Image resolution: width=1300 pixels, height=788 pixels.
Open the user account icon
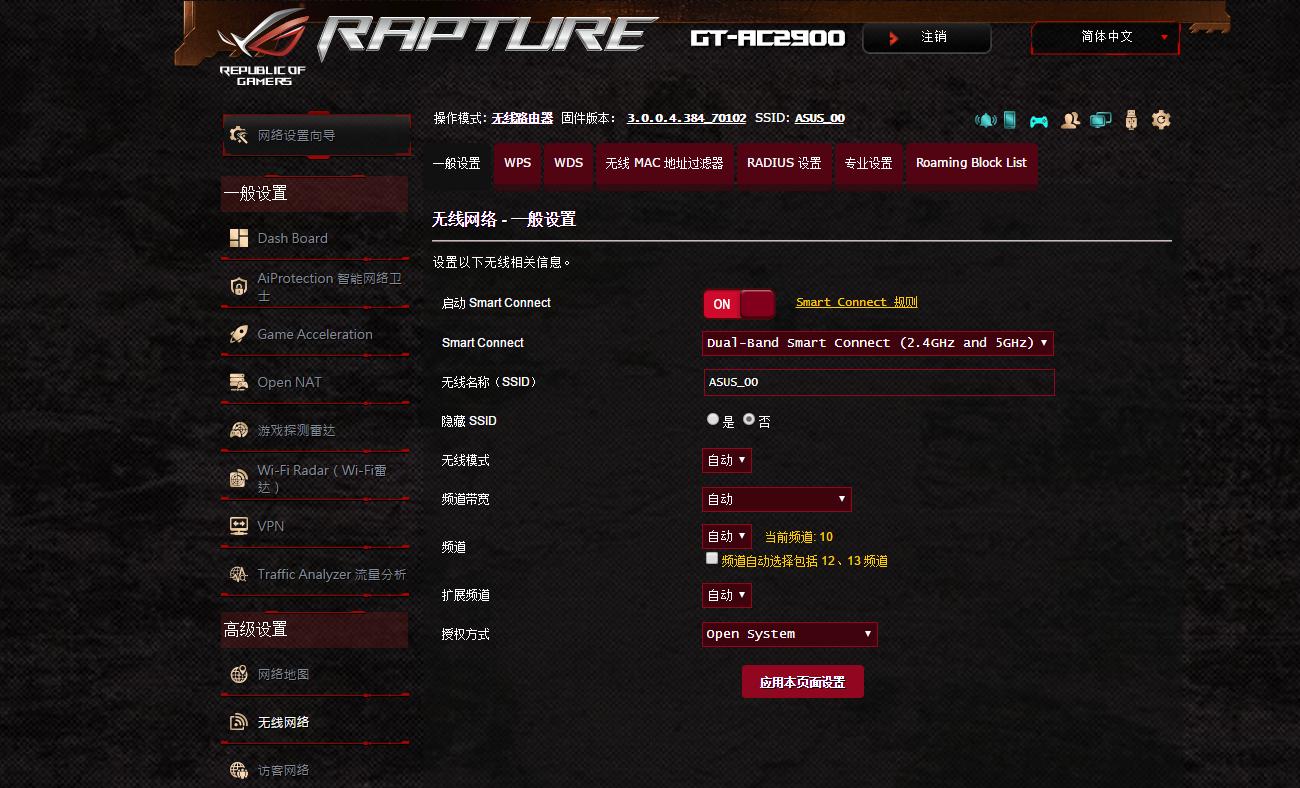[1070, 120]
